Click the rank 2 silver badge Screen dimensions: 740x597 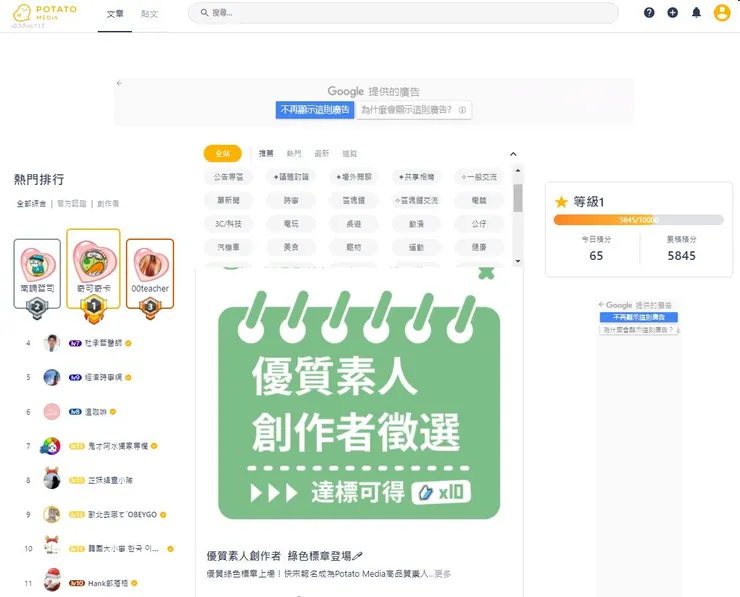point(37,307)
